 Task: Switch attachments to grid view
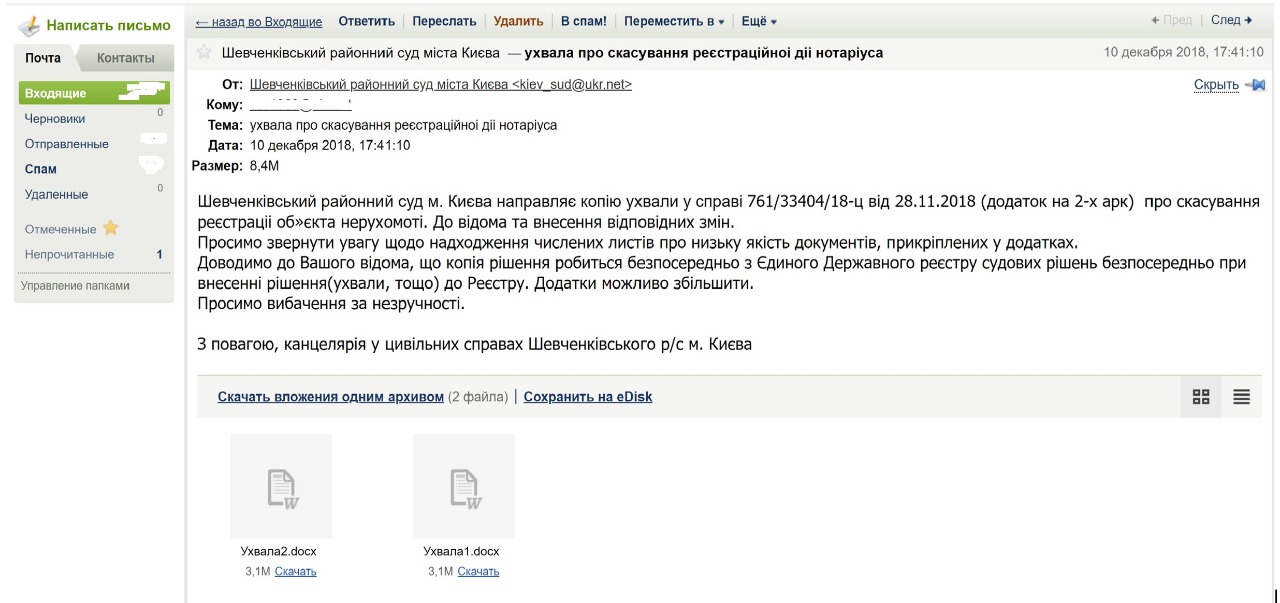tap(1201, 397)
